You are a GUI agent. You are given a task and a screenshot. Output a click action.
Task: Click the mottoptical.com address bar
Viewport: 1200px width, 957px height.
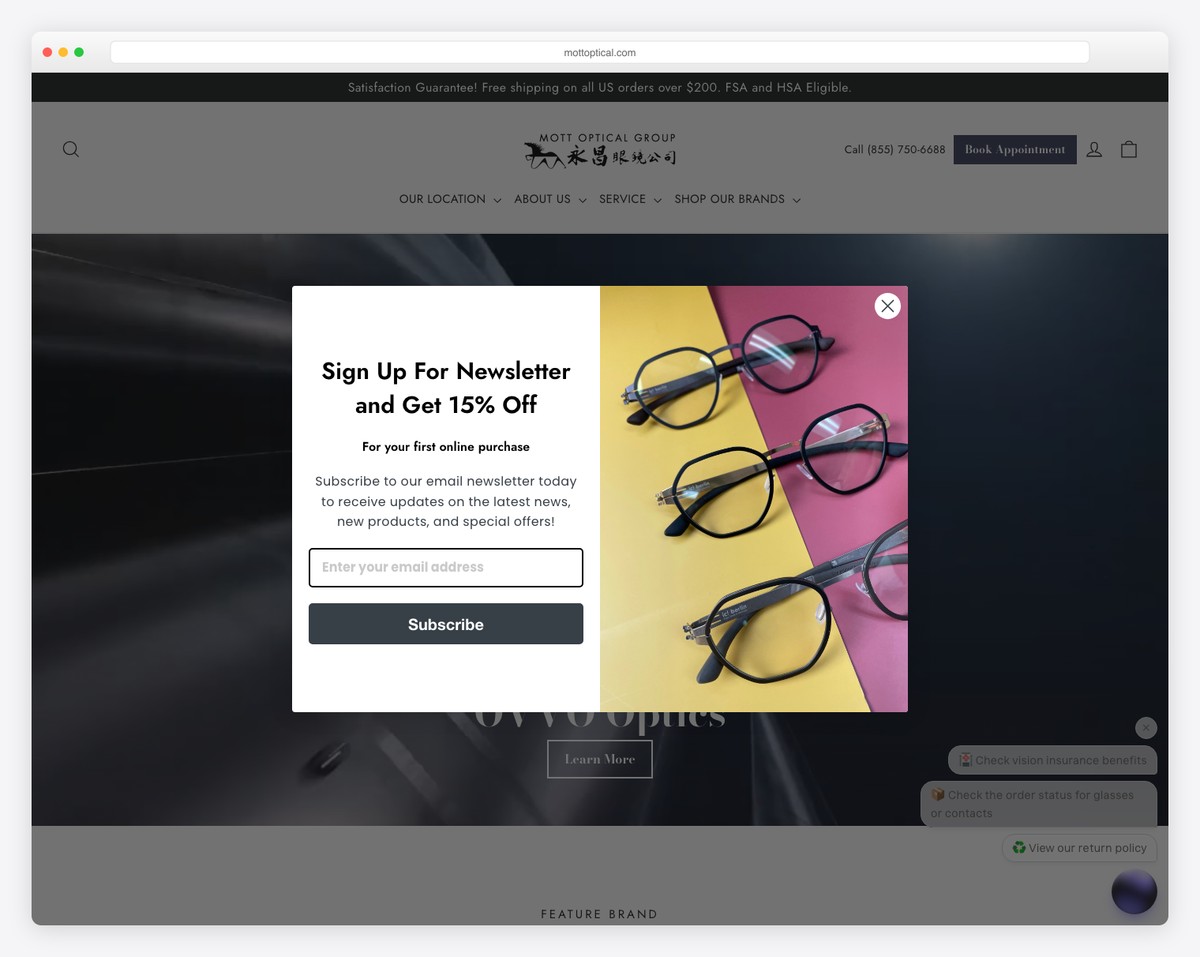(599, 51)
